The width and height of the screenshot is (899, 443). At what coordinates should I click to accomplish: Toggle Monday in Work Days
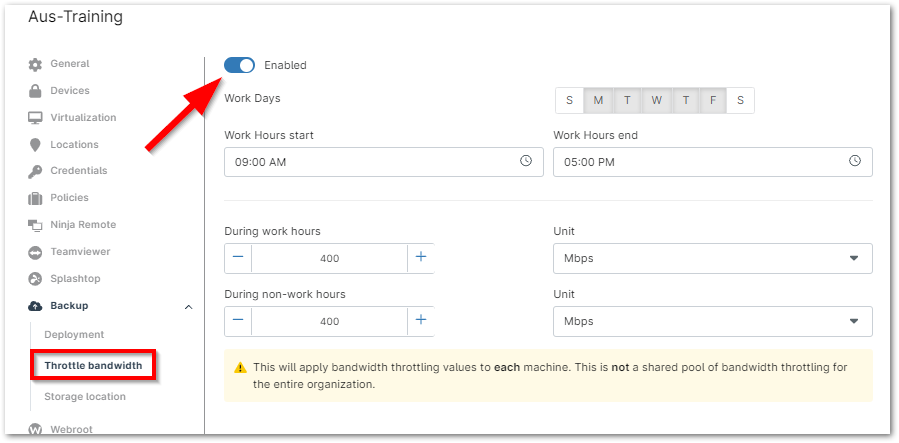click(x=598, y=100)
